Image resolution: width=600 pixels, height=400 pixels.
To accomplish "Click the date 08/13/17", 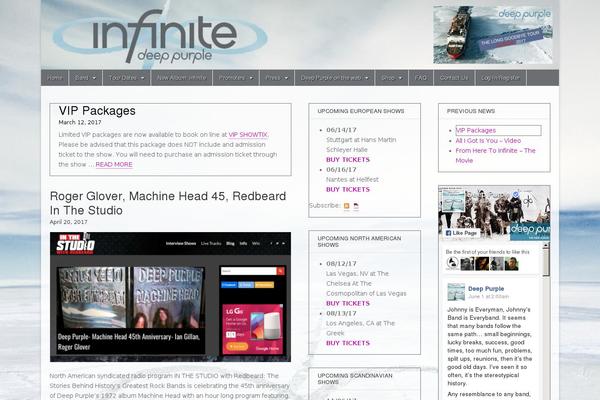I will (341, 313).
